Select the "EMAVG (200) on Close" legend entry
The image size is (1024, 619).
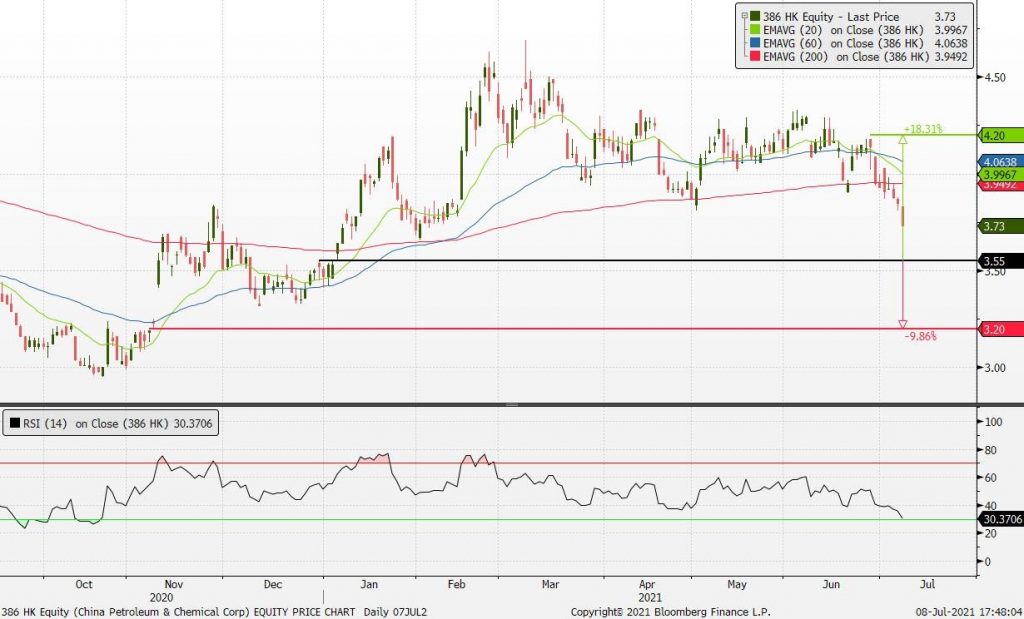point(846,57)
